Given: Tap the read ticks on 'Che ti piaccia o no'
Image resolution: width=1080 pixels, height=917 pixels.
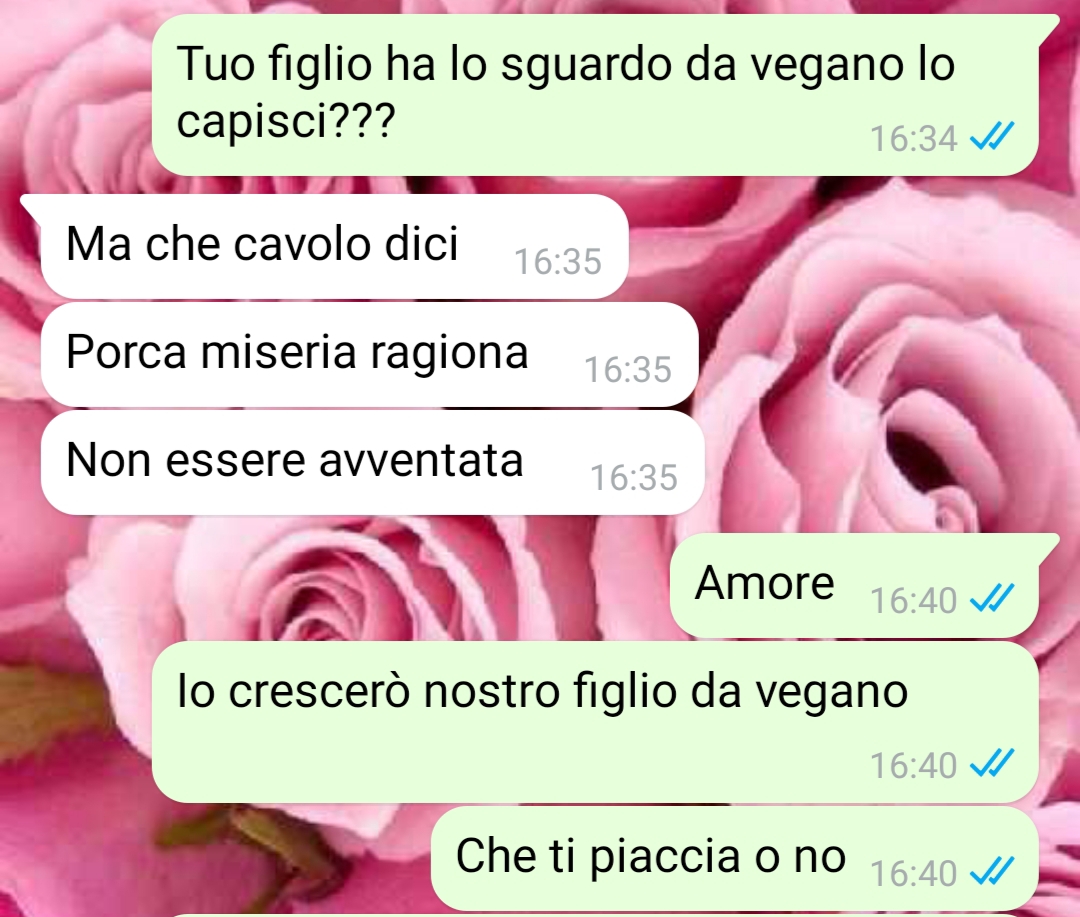Looking at the screenshot, I should click(x=992, y=871).
